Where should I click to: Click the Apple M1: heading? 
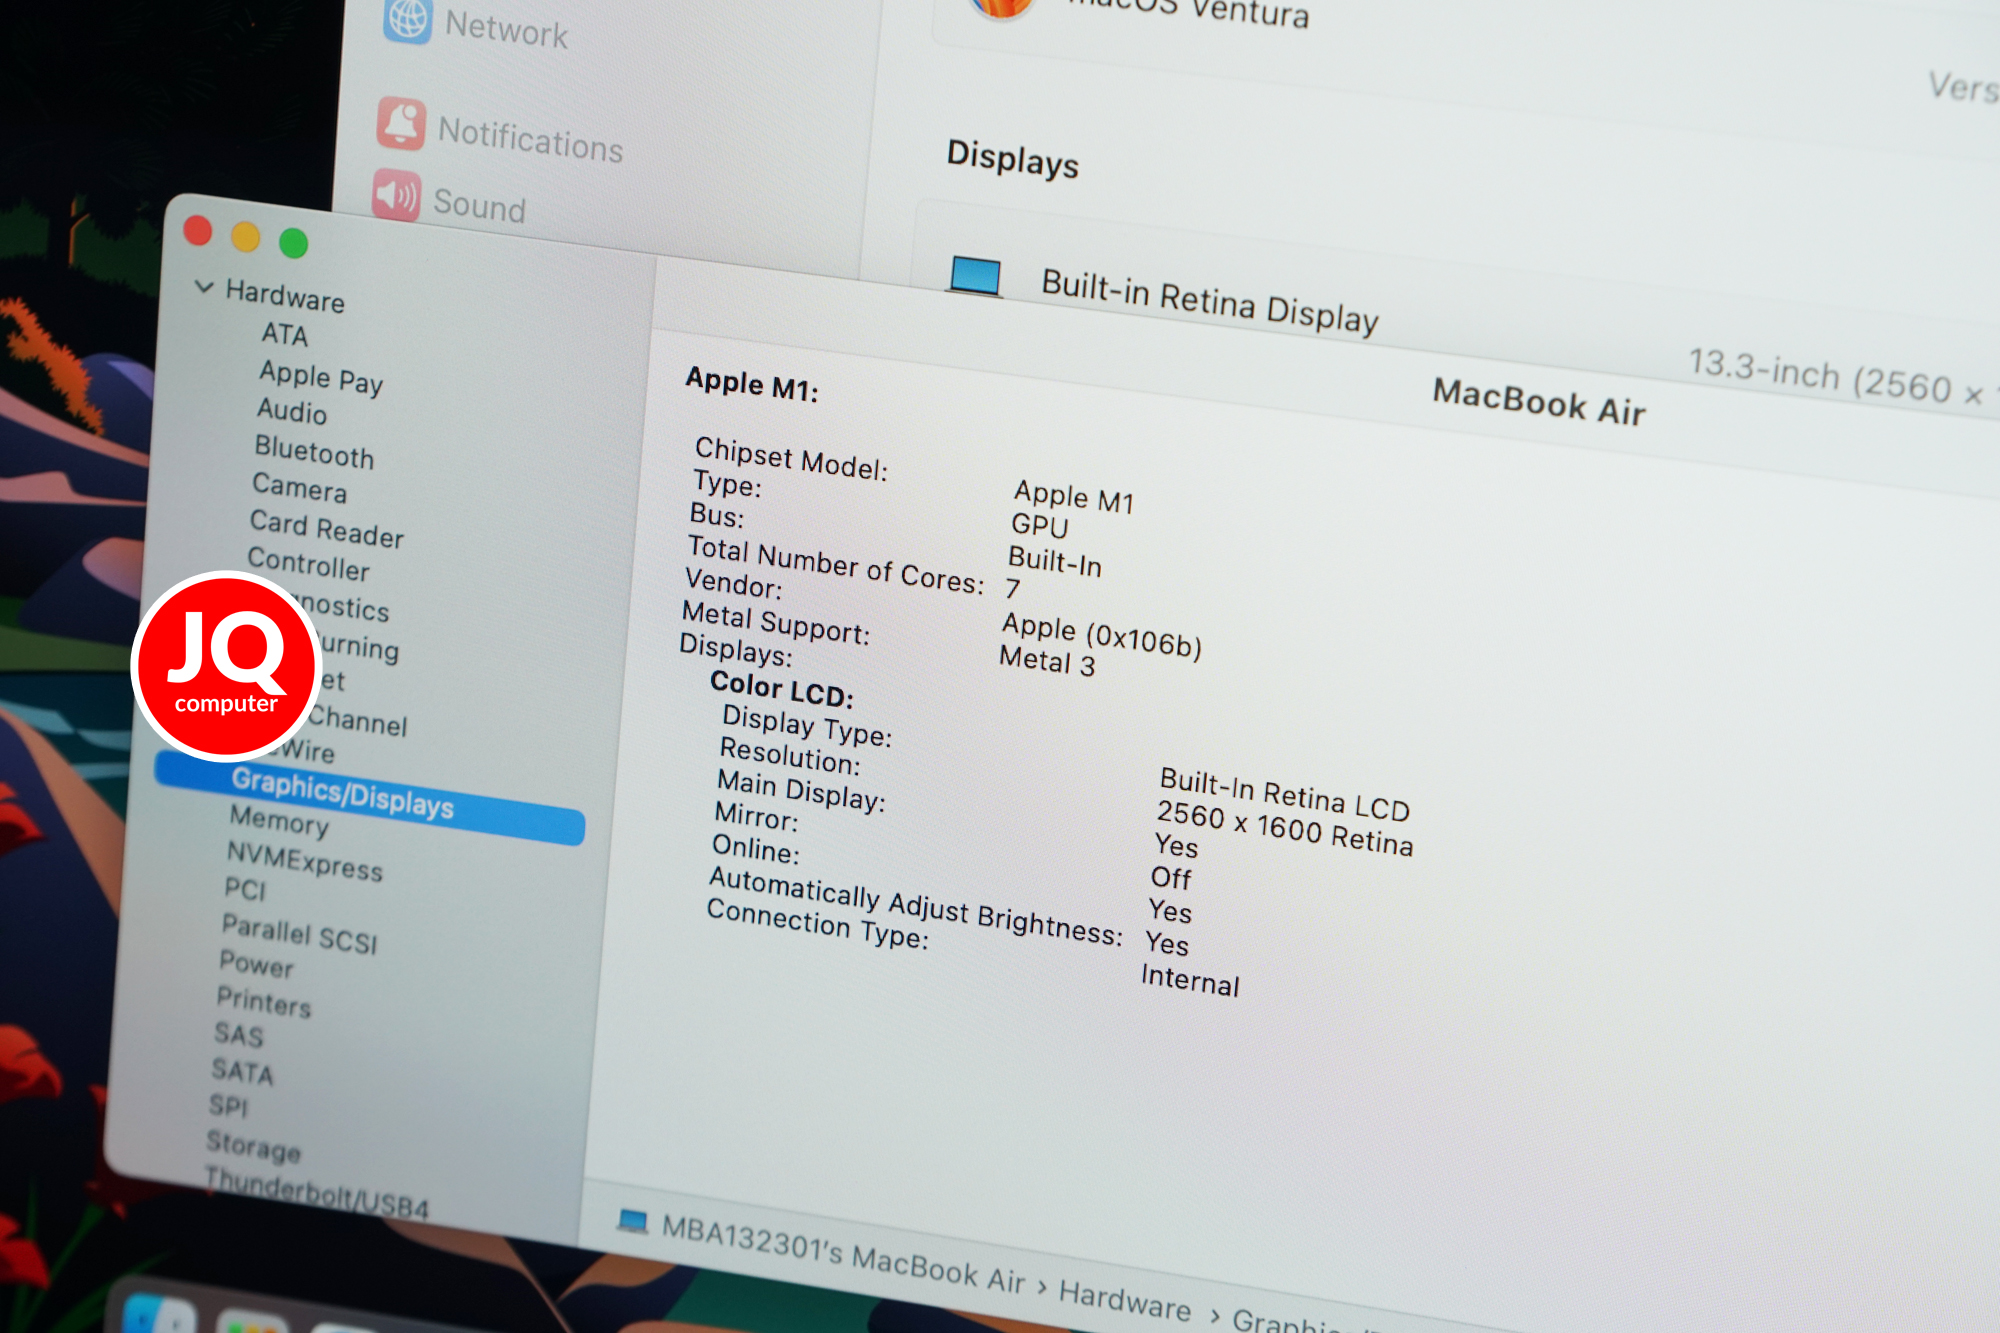coord(752,384)
